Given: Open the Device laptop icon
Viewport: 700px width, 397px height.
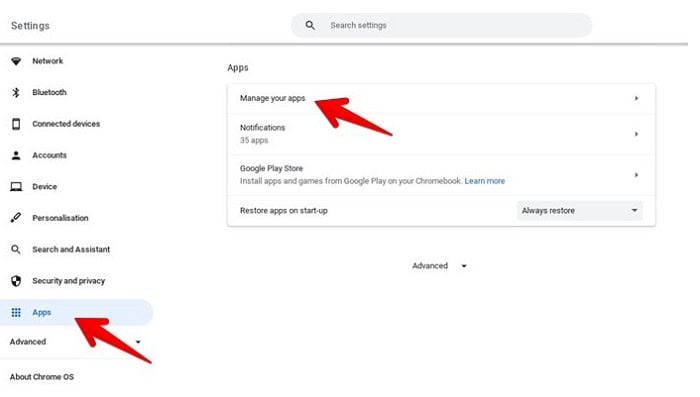Looking at the screenshot, I should point(16,187).
